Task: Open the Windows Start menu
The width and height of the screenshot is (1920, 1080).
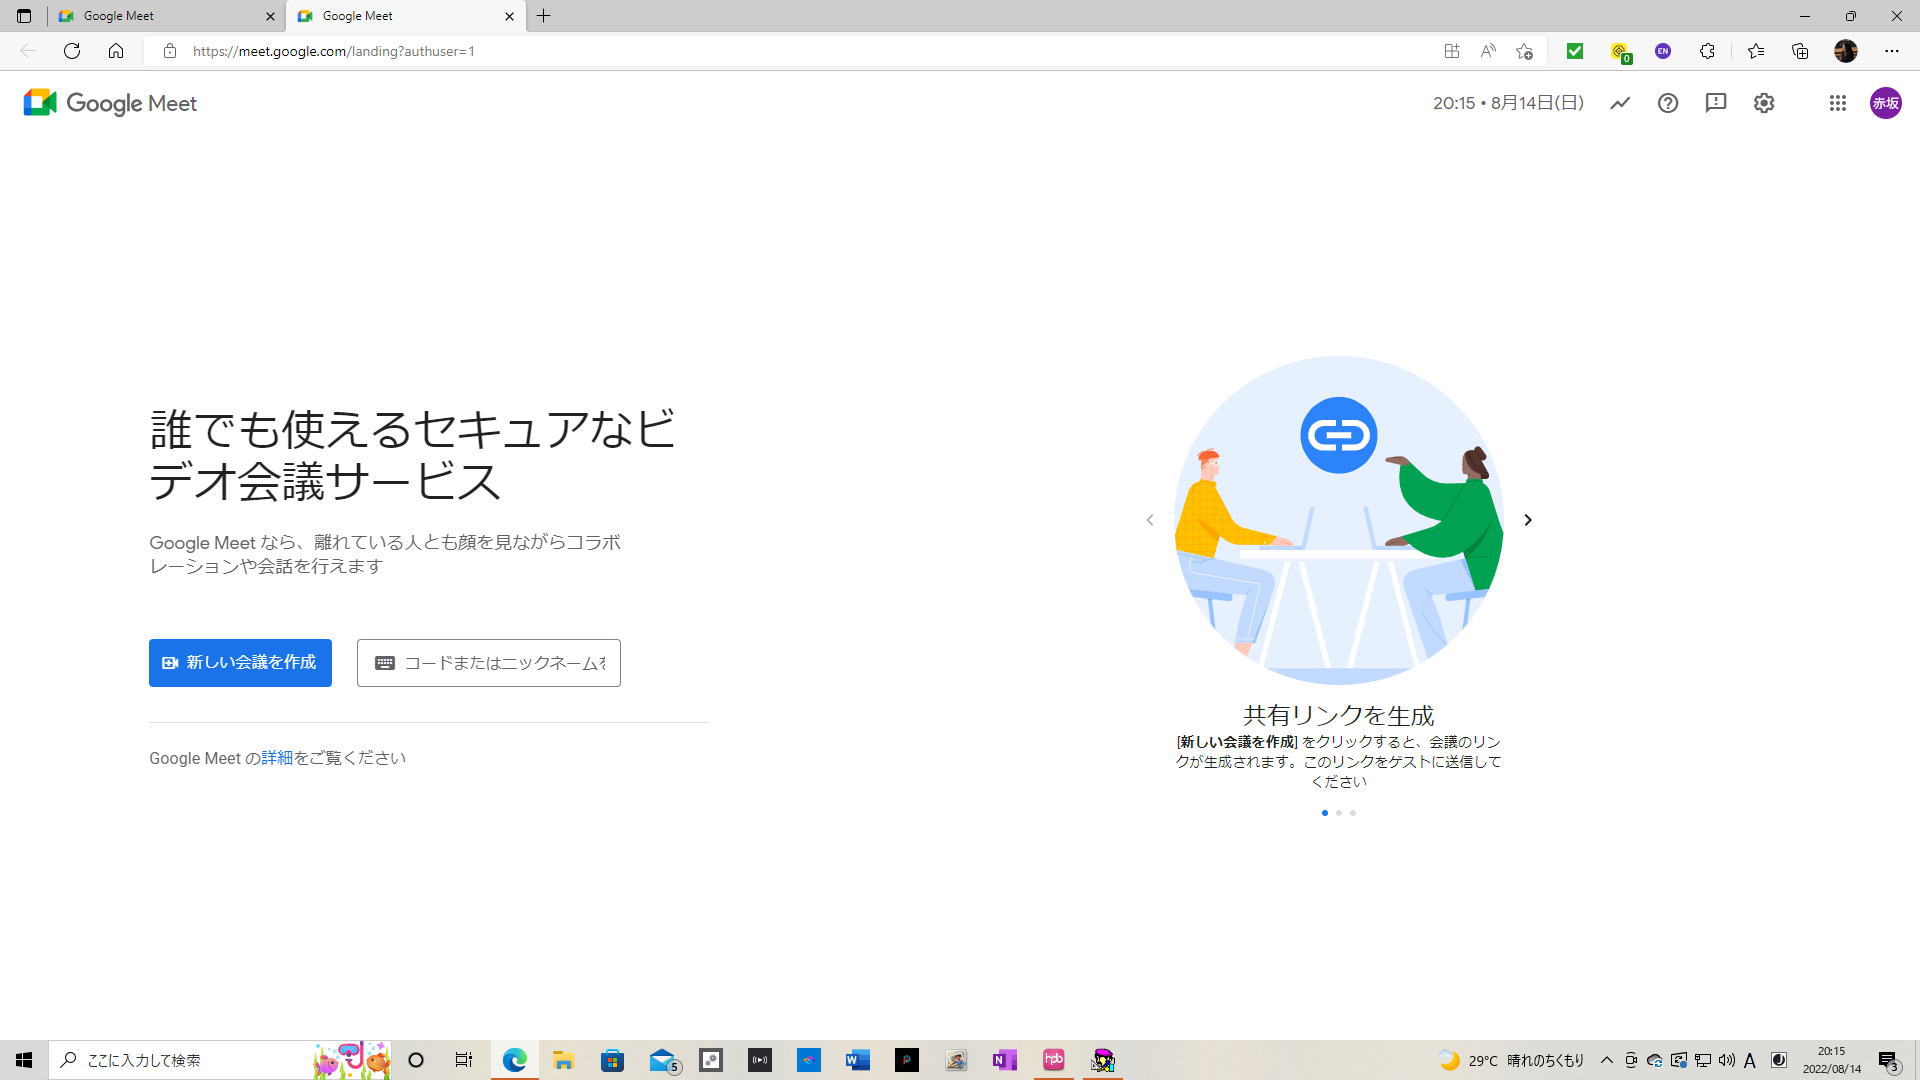Action: pos(24,1060)
